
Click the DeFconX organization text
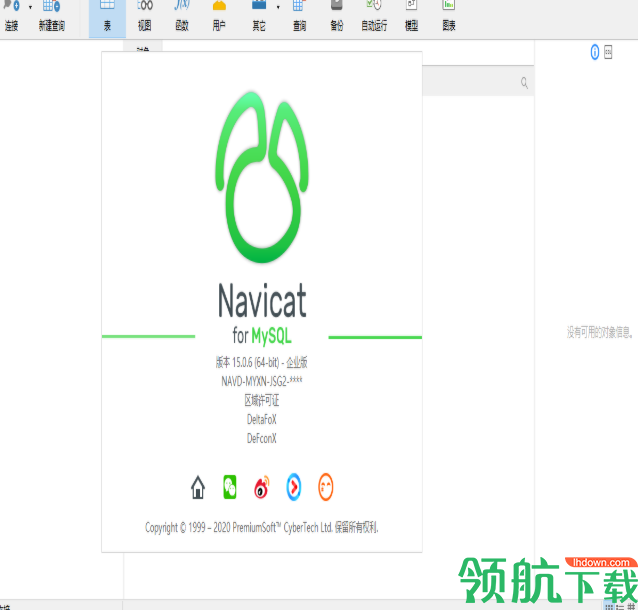(x=262, y=438)
